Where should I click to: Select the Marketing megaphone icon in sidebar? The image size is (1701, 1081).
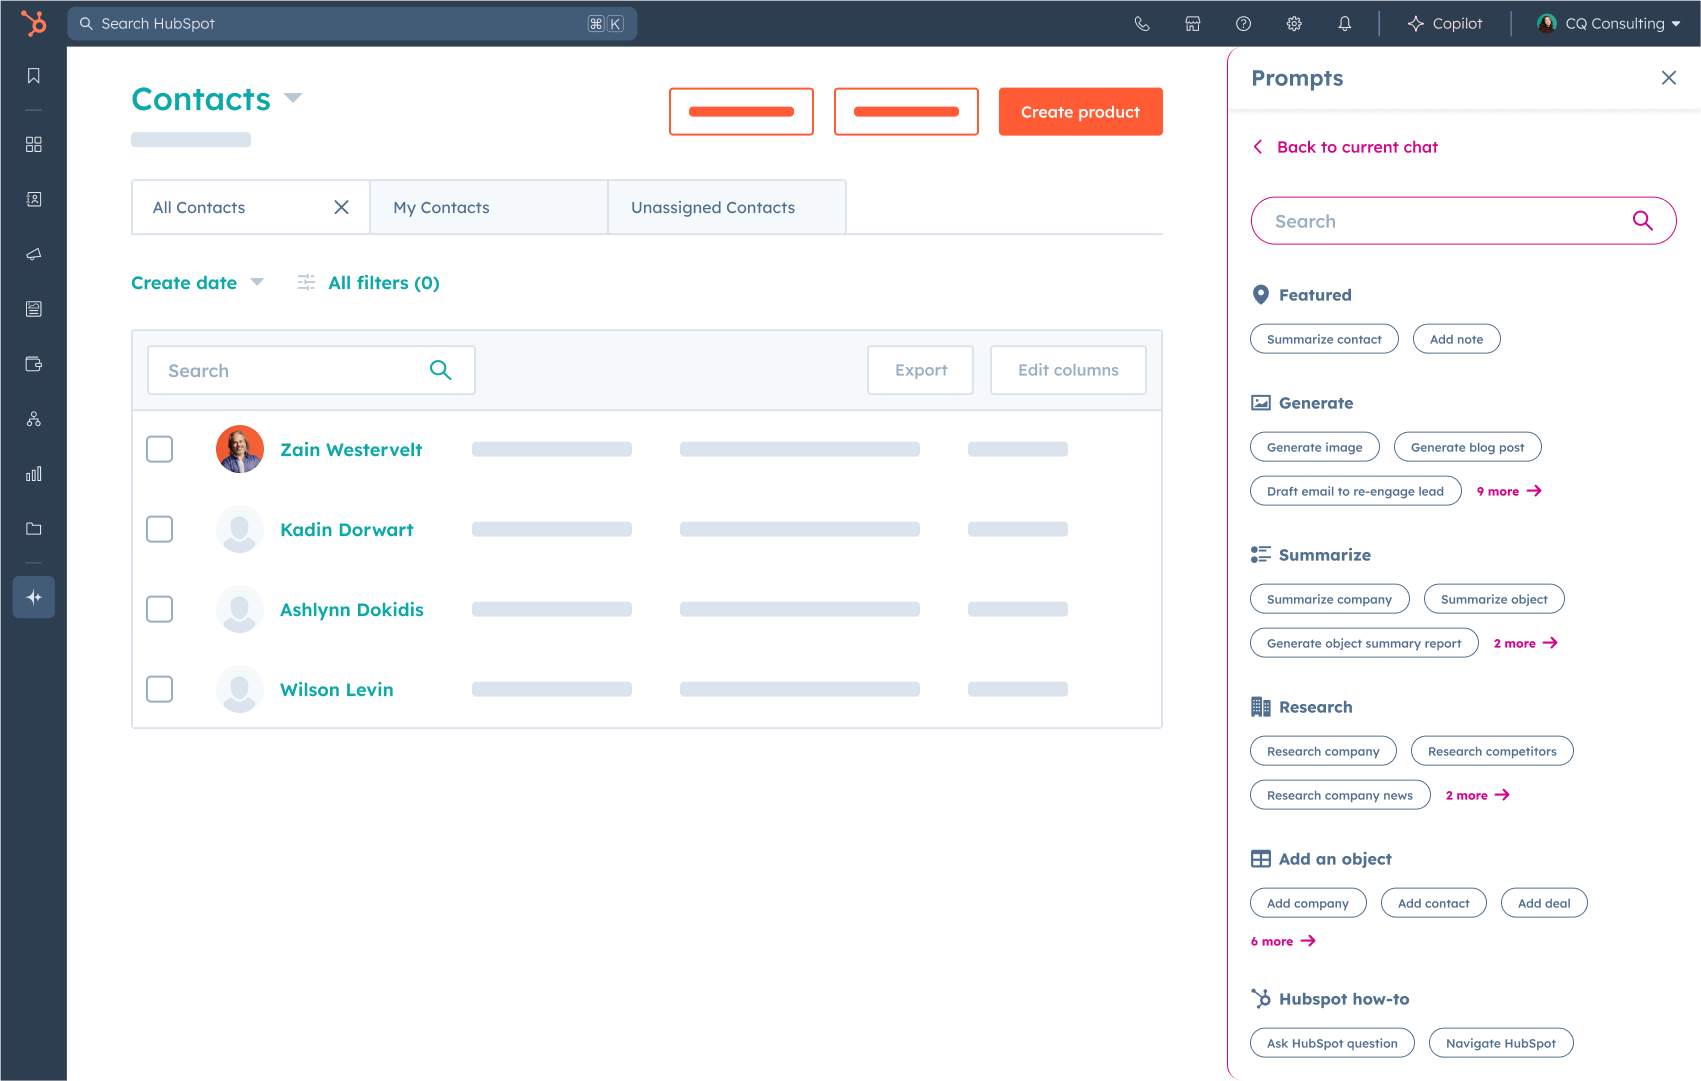coord(33,254)
